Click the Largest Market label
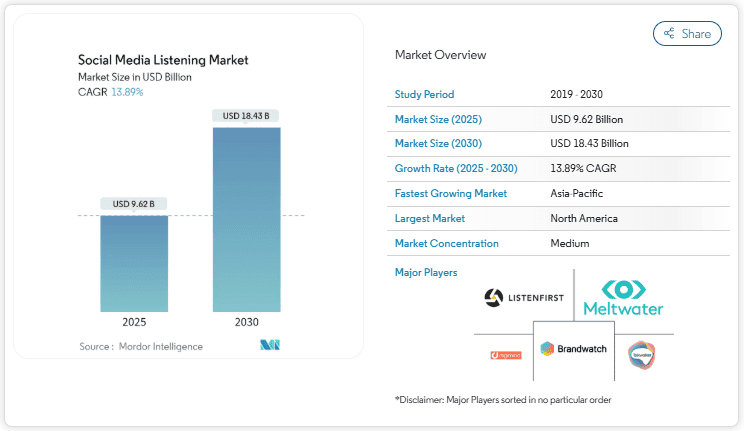Screen dimensions: 744x431 coord(429,218)
